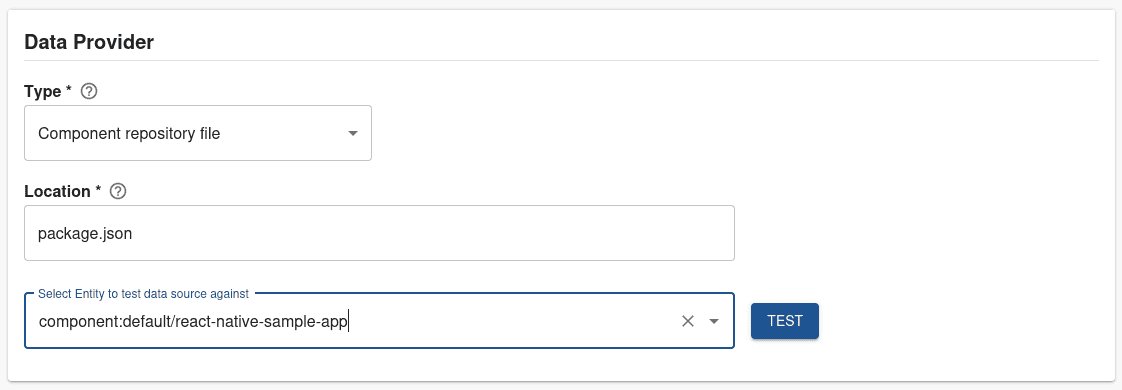Click the divider line under Data Provider
The width and height of the screenshot is (1122, 390).
(561, 61)
